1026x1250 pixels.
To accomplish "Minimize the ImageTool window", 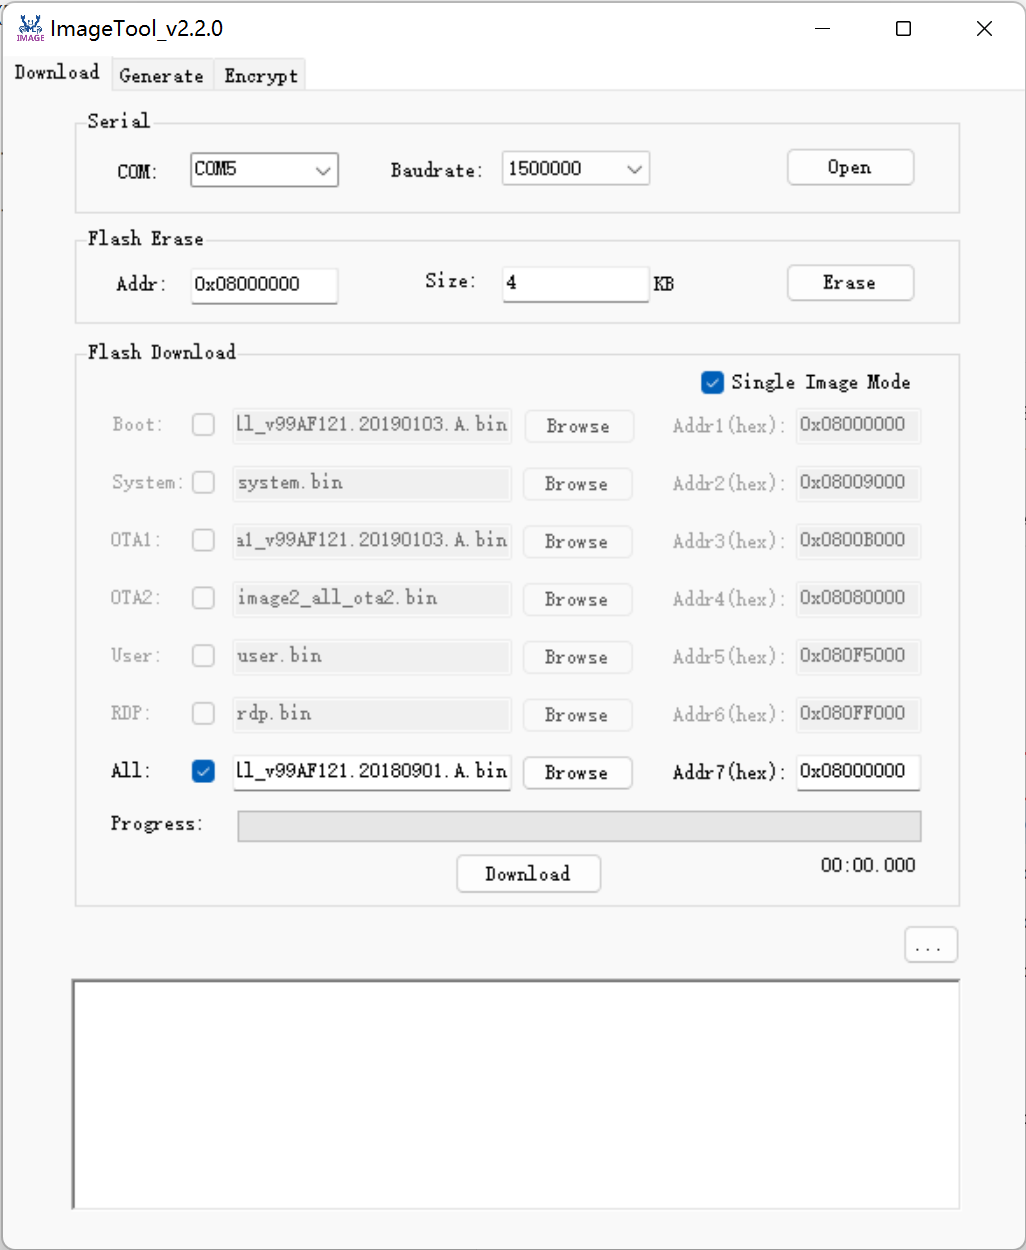I will pyautogui.click(x=823, y=29).
